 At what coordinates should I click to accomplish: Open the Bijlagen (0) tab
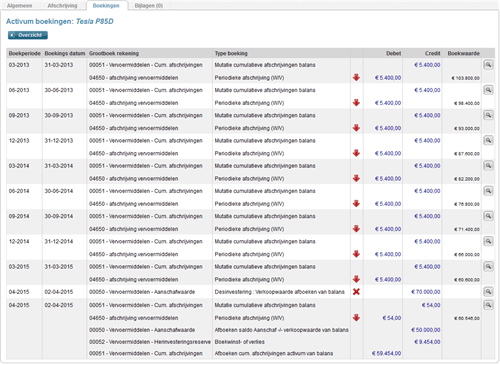click(x=149, y=6)
